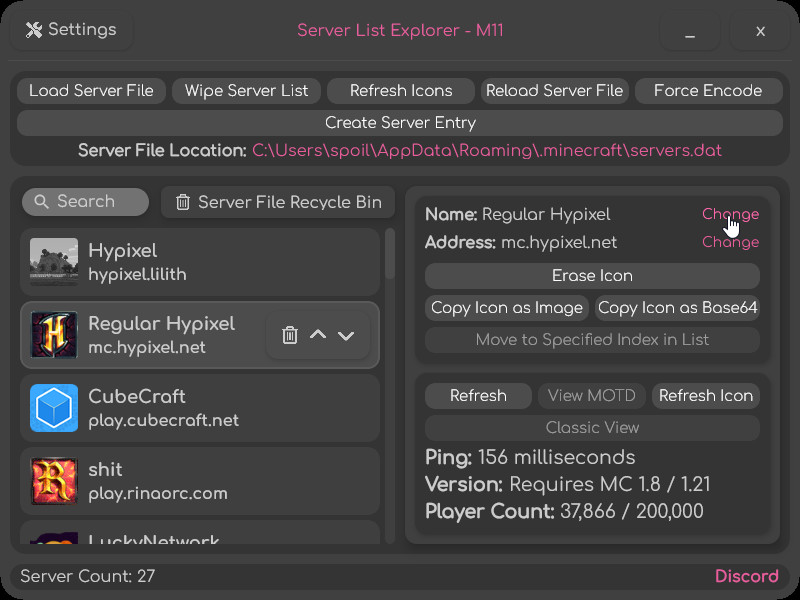Open the Discord link
The image size is (800, 600).
pyautogui.click(x=746, y=576)
